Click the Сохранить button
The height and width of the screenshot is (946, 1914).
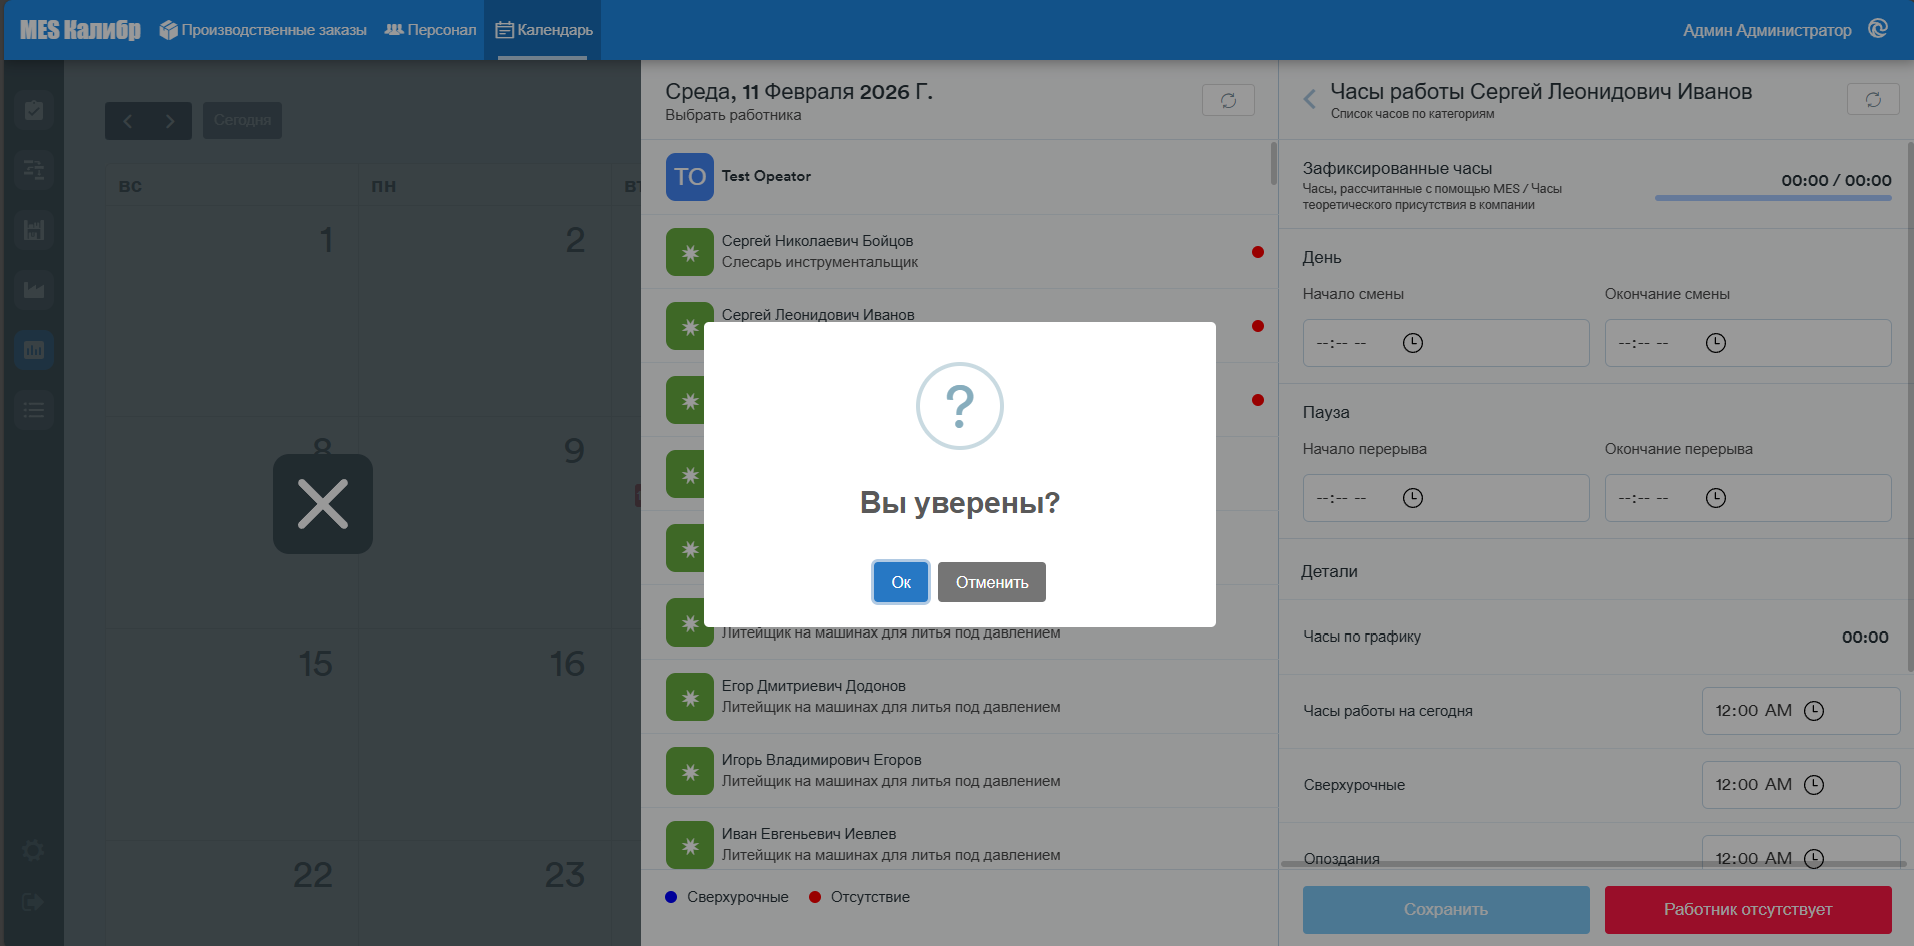[1446, 910]
